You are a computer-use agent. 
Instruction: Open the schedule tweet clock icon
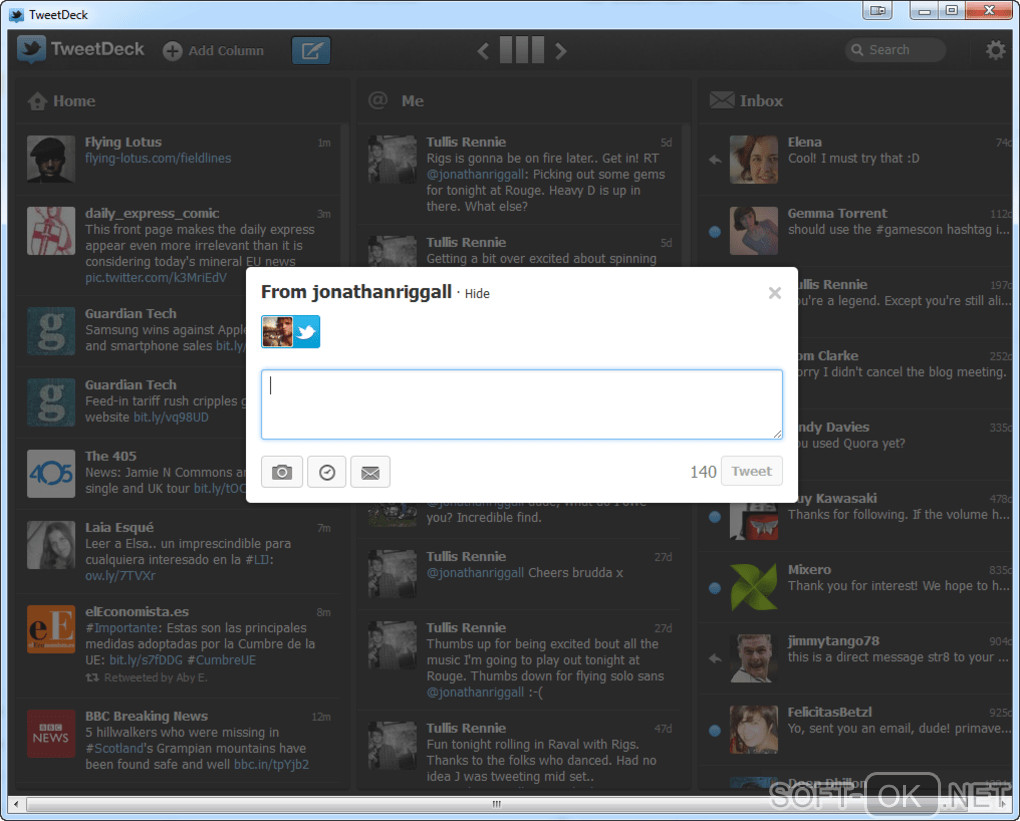[327, 472]
